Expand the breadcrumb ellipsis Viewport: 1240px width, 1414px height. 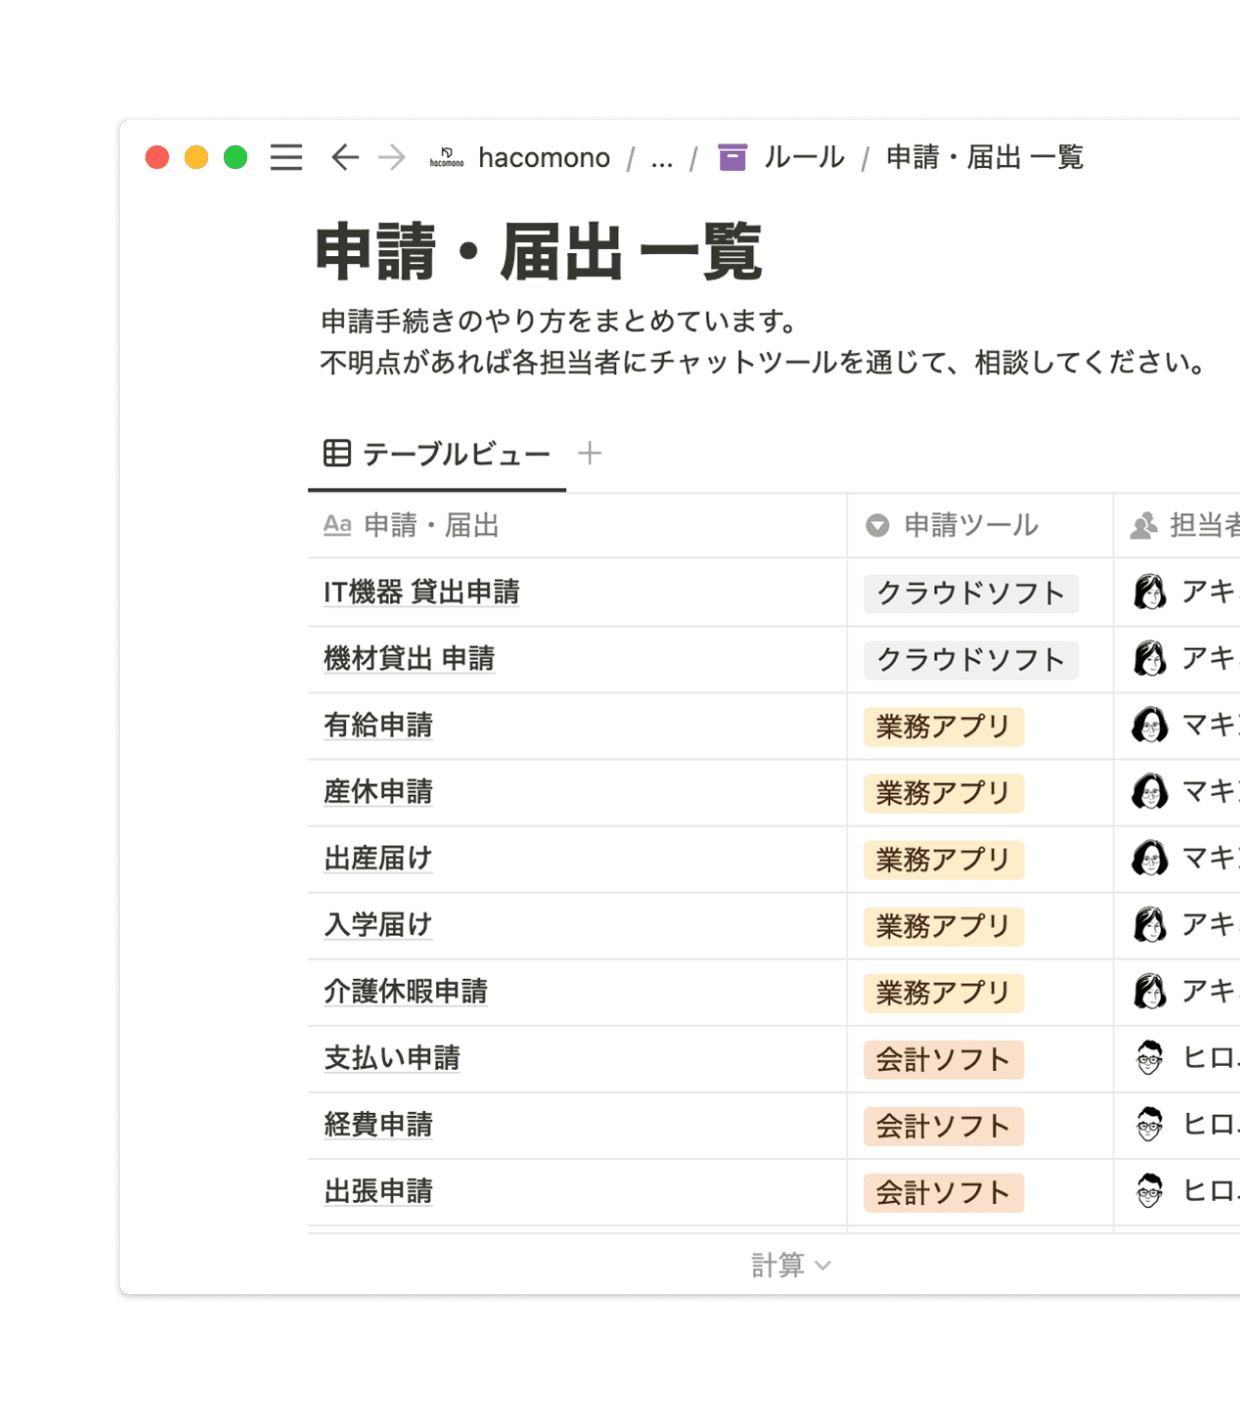point(662,158)
